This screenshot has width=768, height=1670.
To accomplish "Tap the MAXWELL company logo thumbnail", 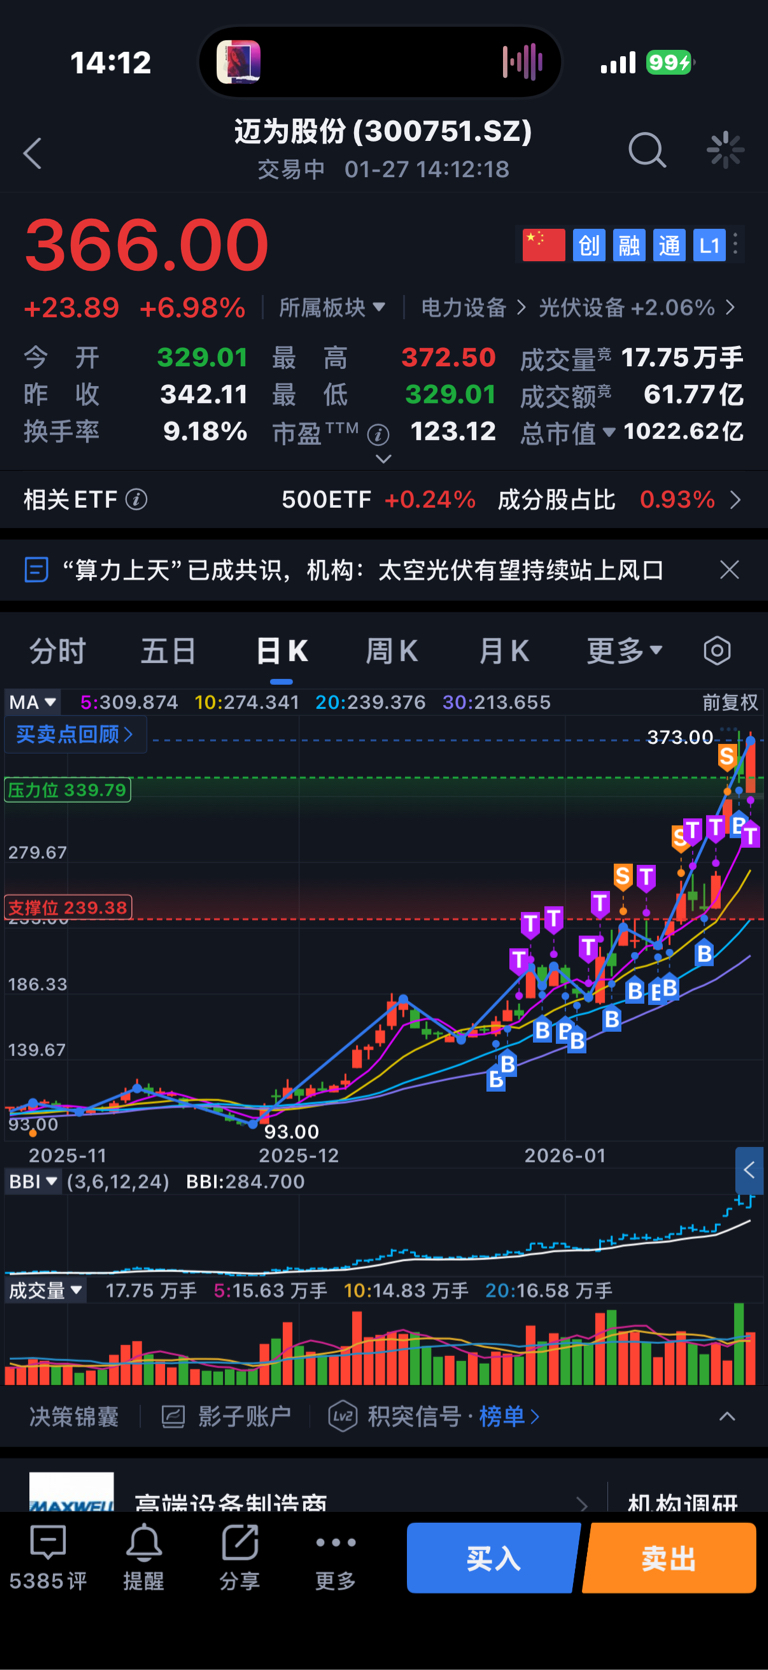I will pyautogui.click(x=72, y=1492).
